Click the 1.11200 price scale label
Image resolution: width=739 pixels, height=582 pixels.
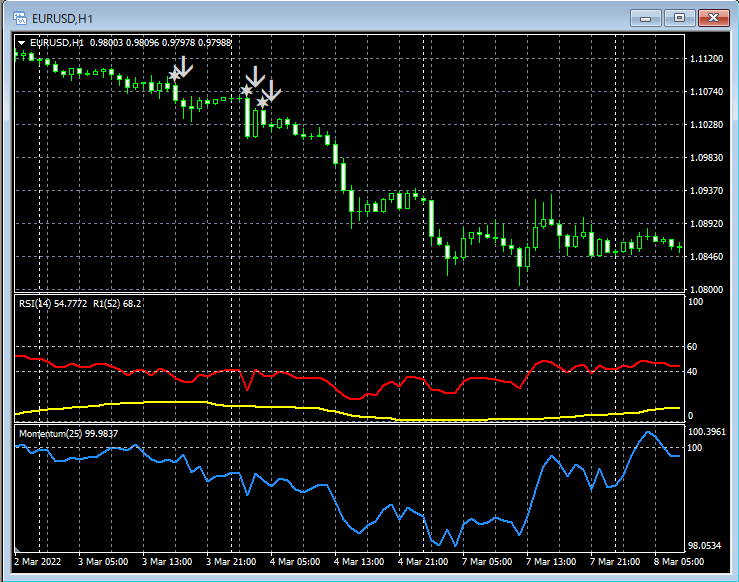coord(706,58)
